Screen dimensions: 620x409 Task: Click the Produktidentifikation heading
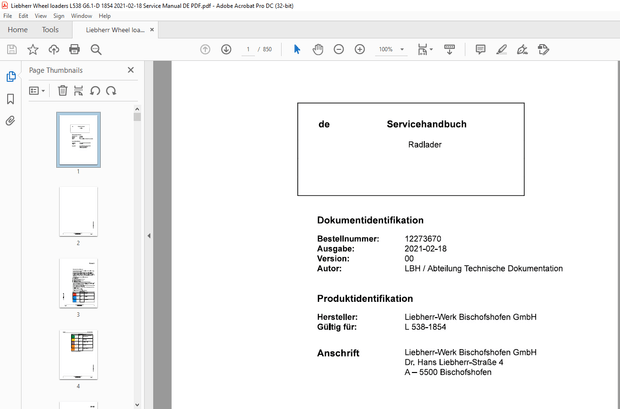click(365, 299)
